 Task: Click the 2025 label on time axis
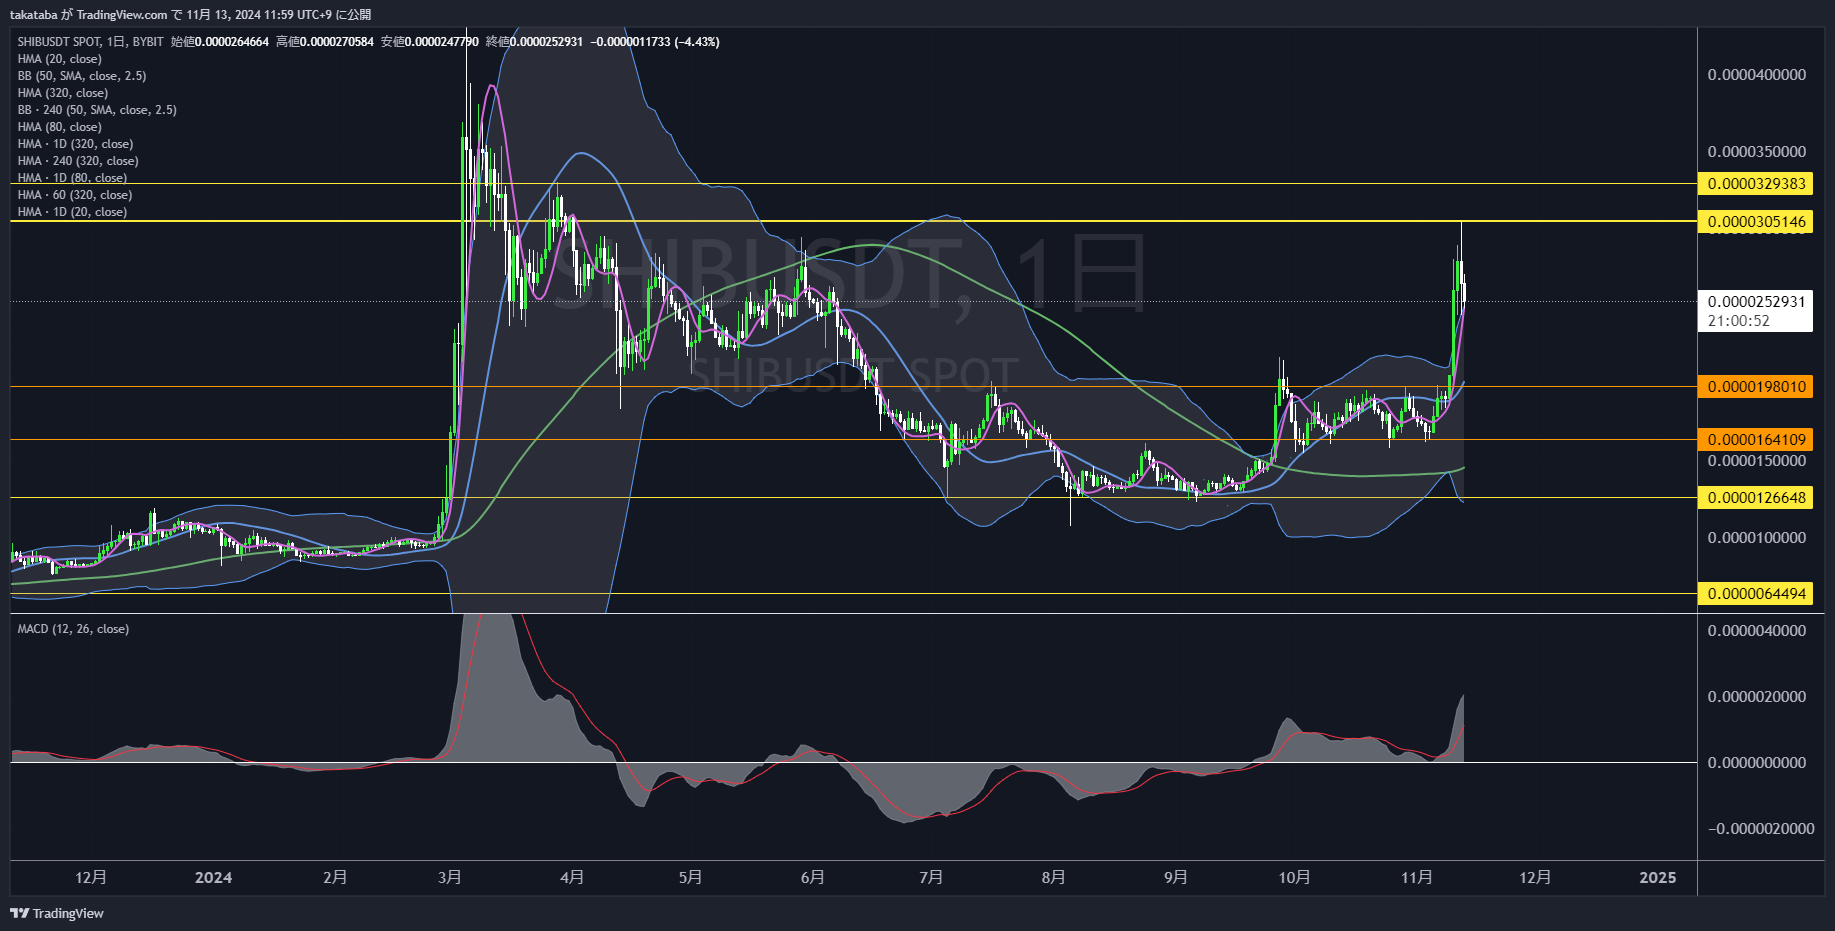tap(1658, 878)
